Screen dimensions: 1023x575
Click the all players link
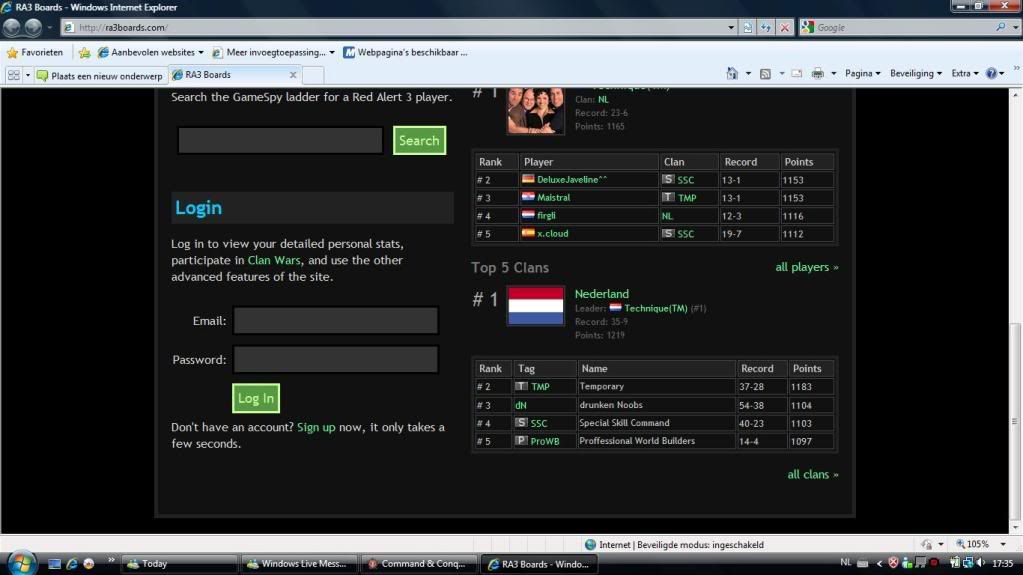pos(806,267)
